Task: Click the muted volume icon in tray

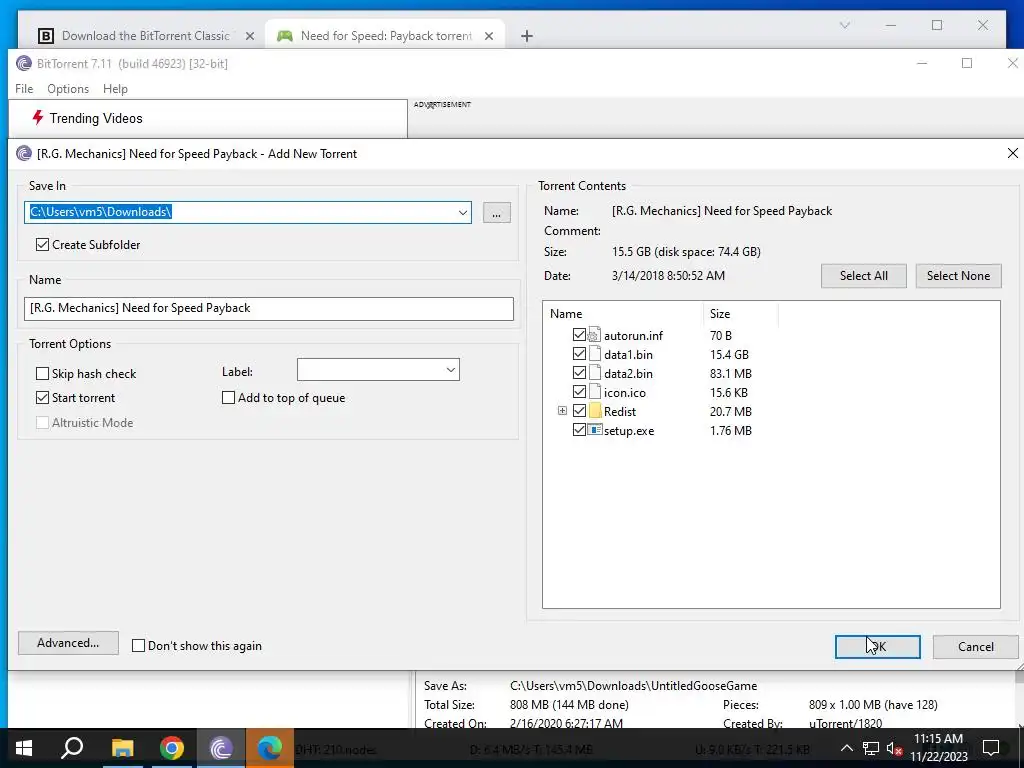Action: pos(895,748)
